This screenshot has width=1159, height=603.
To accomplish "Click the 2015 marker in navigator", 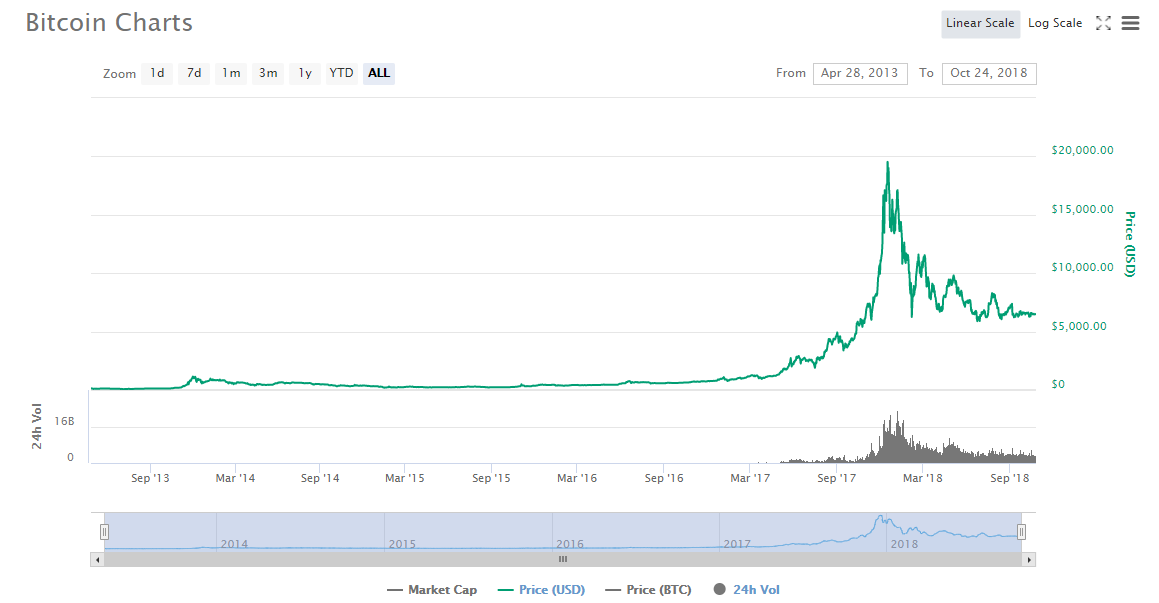I will tap(402, 544).
